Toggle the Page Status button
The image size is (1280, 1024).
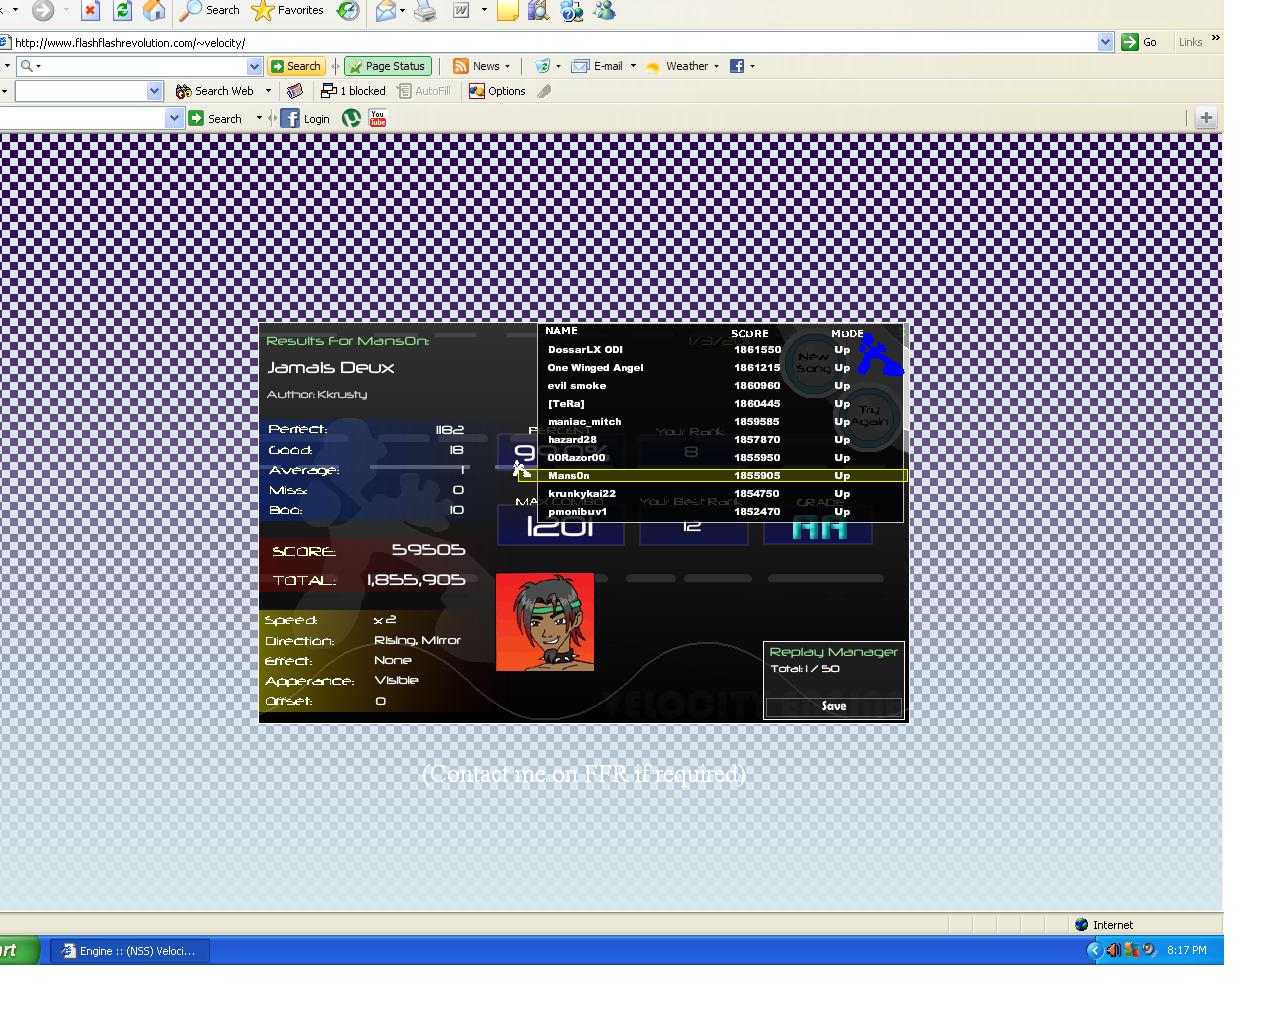click(x=388, y=66)
